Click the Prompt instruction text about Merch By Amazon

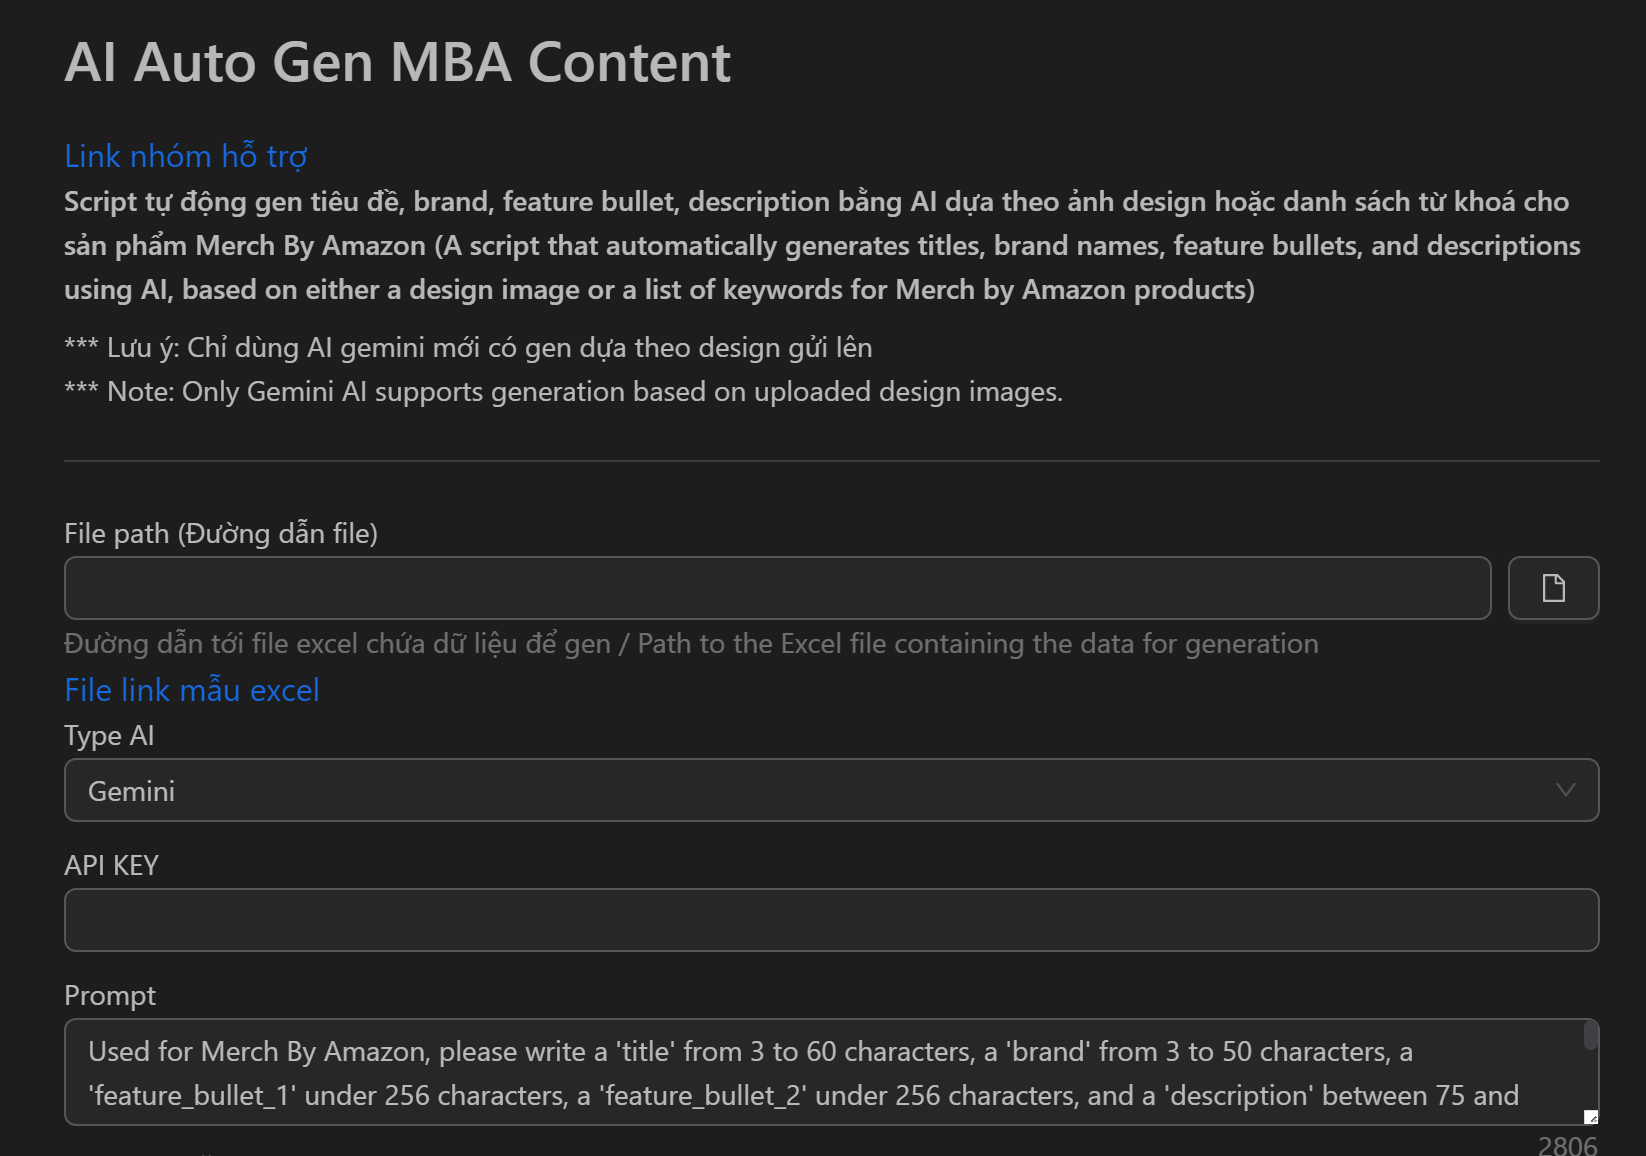pyautogui.click(x=750, y=1051)
